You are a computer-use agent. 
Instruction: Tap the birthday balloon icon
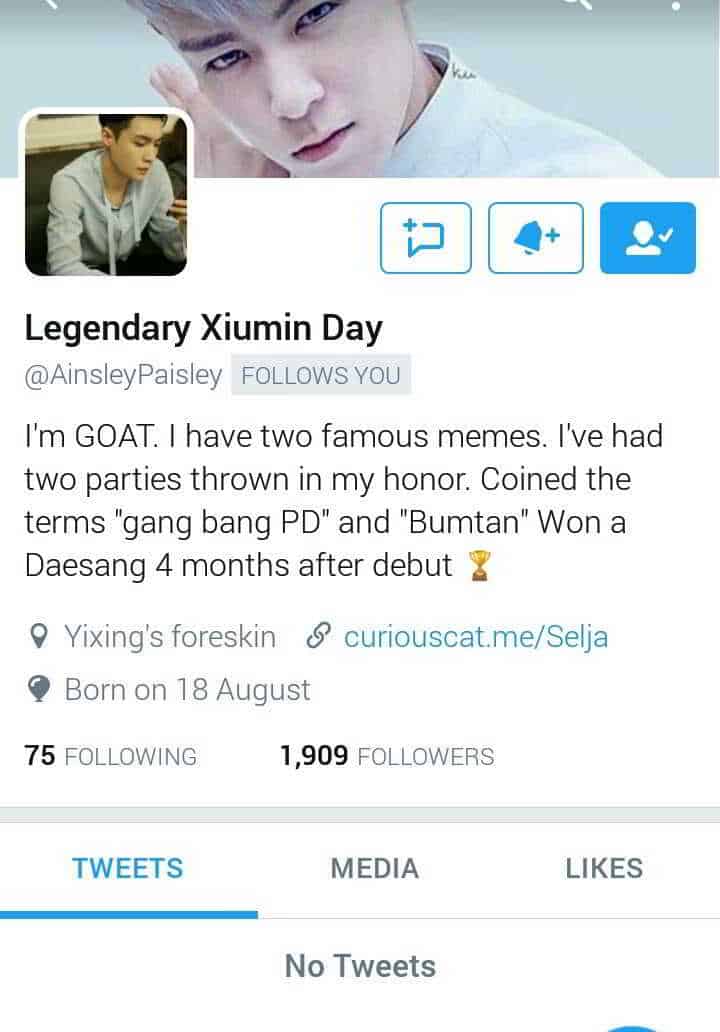coord(39,690)
